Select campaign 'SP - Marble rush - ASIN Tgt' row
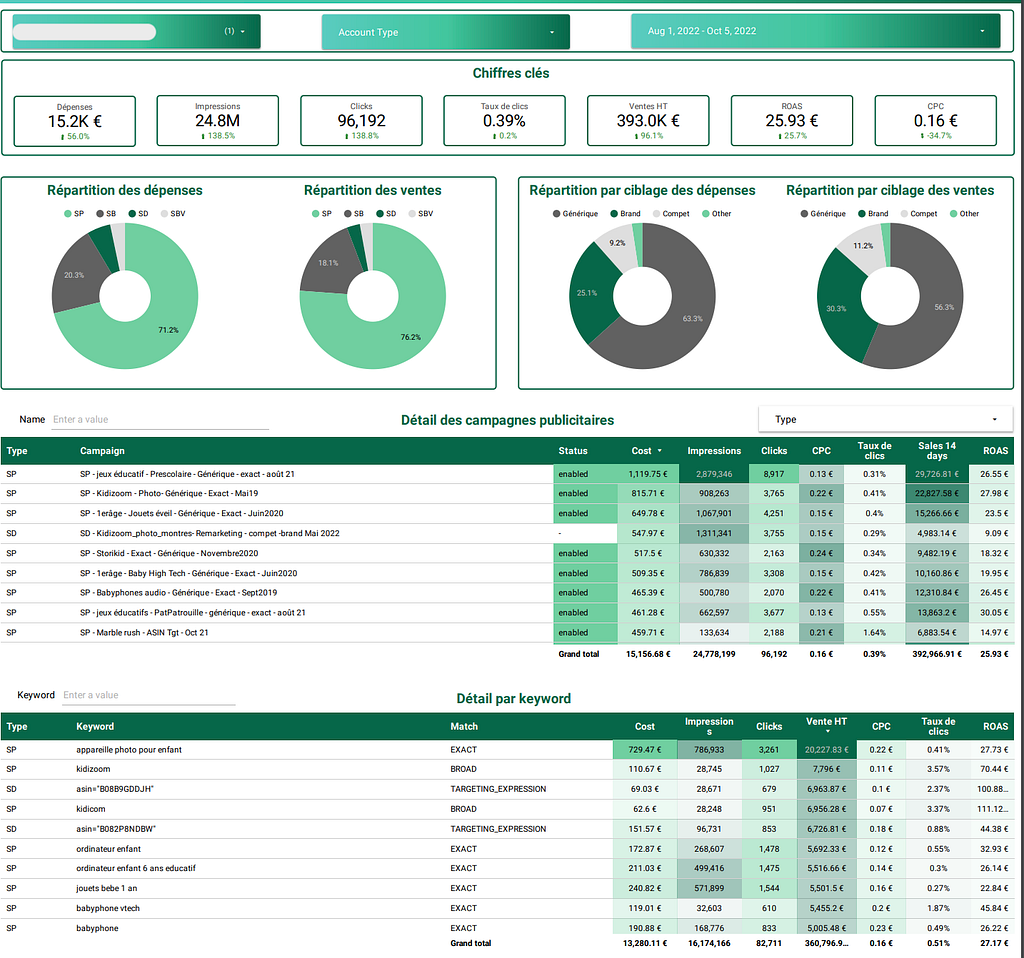This screenshot has height=958, width=1024. (x=506, y=633)
